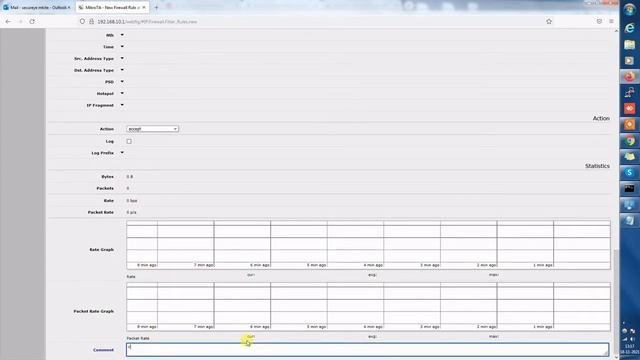Screen dimensions: 640x360
Task: Expand the Dst. Address Type arrow
Action: 122,70
